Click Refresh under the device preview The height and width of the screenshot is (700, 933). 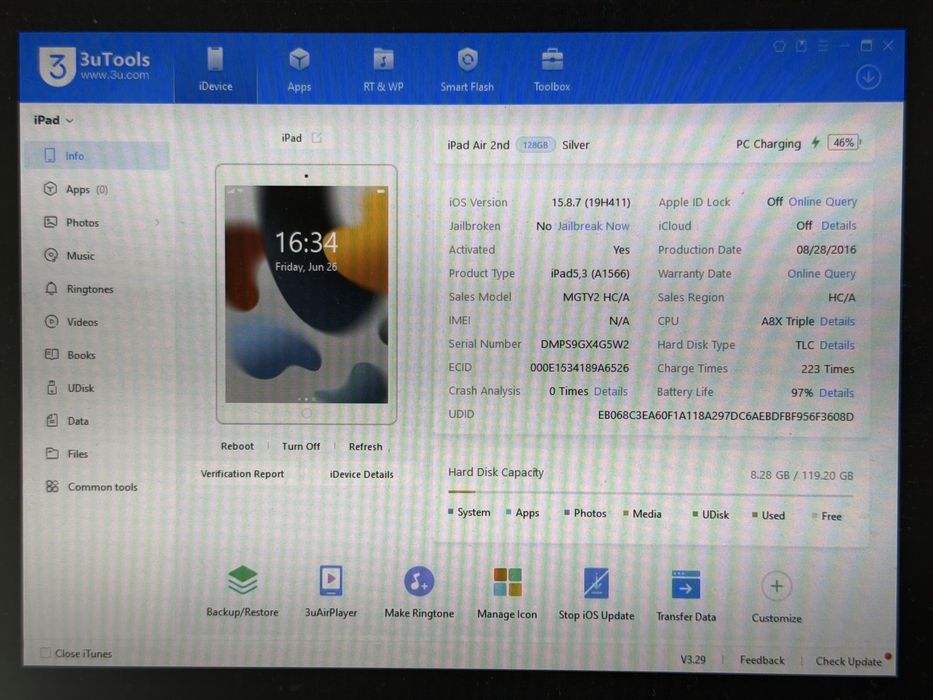[365, 446]
